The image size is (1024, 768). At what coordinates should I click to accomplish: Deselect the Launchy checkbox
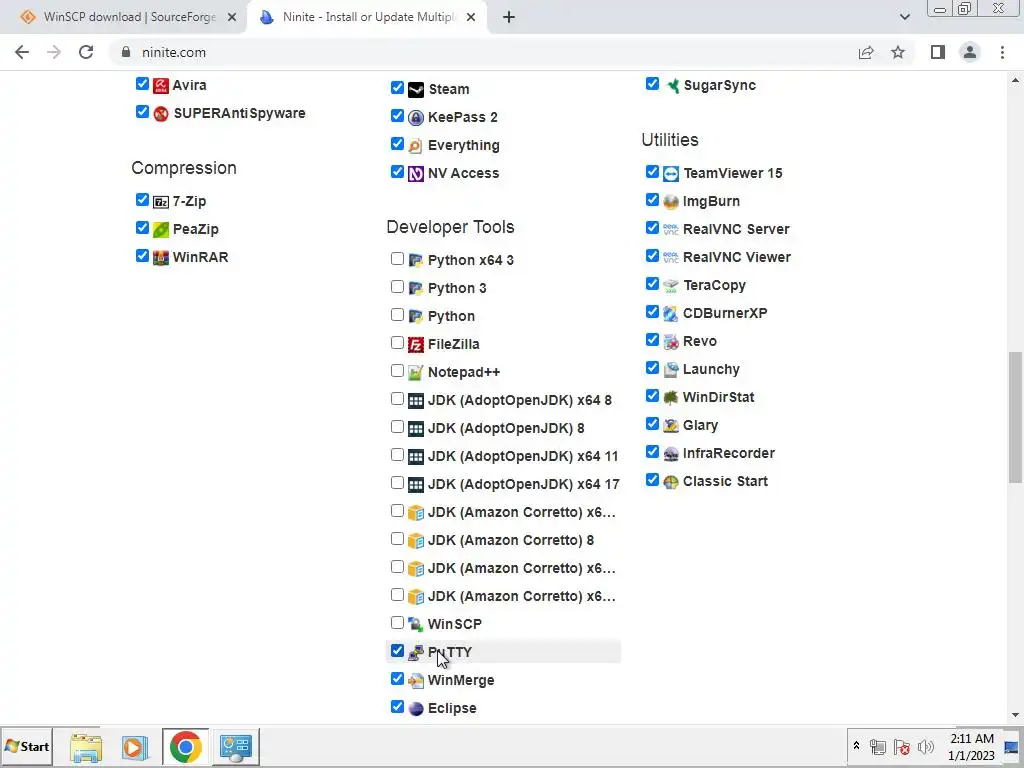click(x=652, y=368)
